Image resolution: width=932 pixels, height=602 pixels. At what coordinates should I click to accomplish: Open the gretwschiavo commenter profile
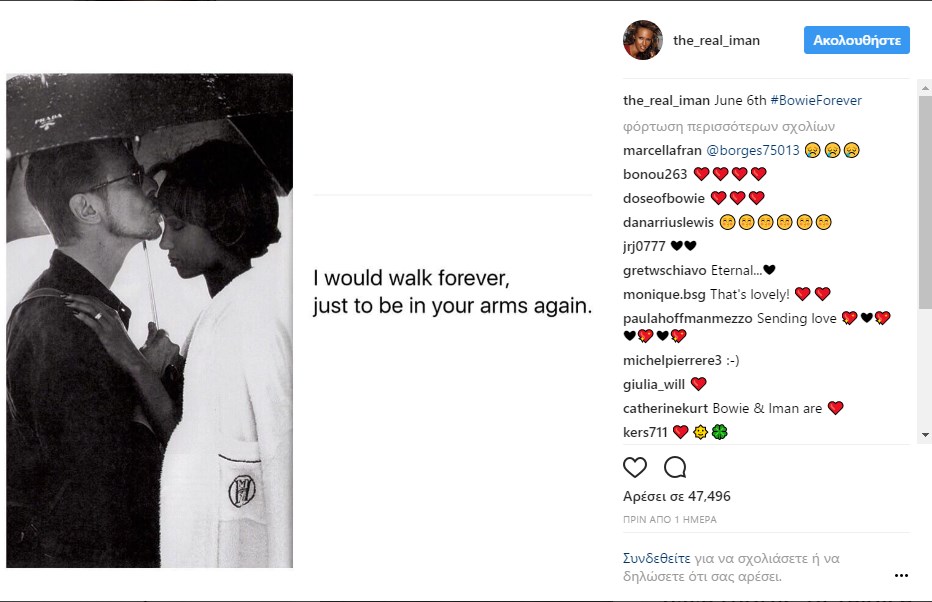click(x=663, y=270)
